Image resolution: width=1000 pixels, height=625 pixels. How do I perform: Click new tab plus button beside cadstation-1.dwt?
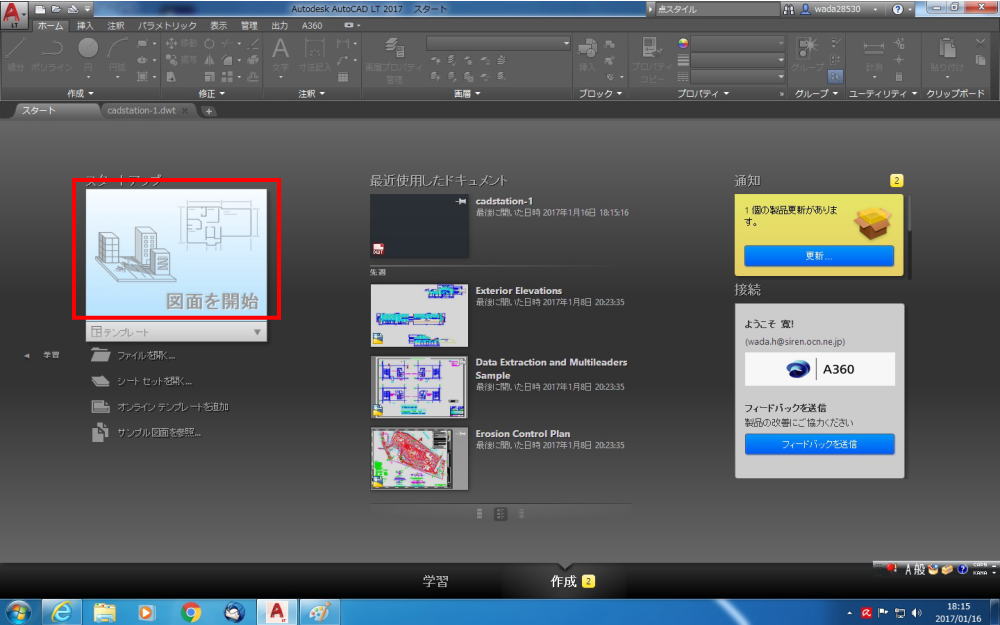(x=209, y=111)
